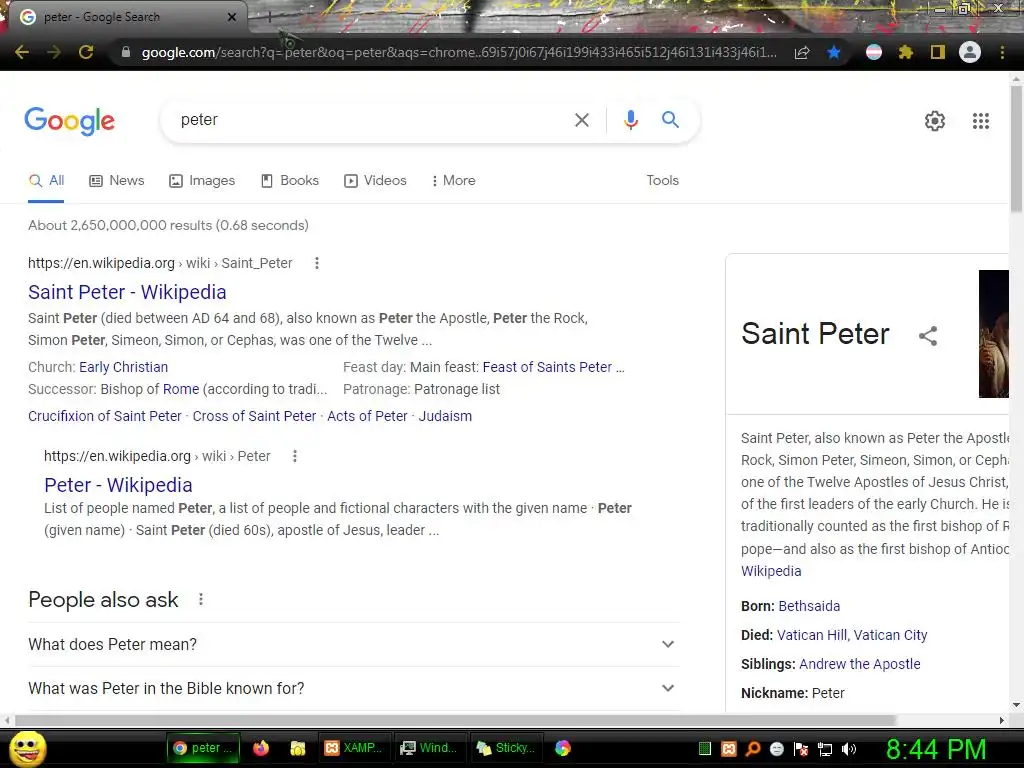View site info via the padlock icon

click(126, 52)
